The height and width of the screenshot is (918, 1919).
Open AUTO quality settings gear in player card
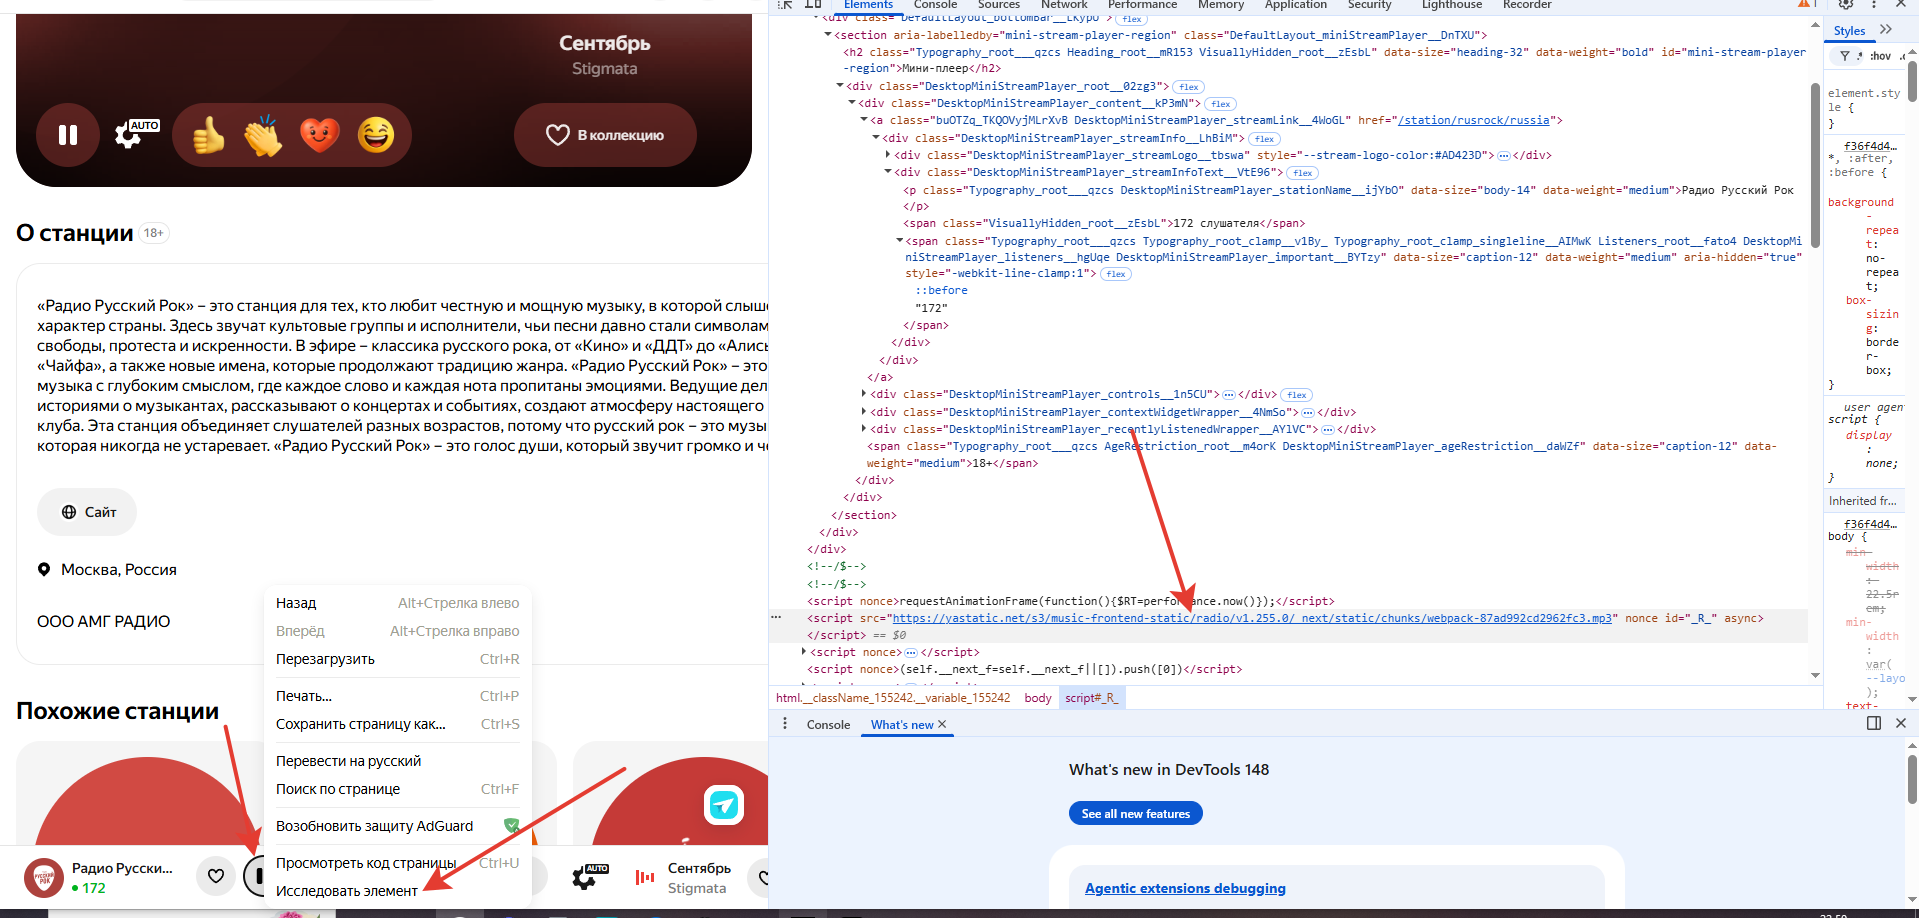click(x=136, y=133)
